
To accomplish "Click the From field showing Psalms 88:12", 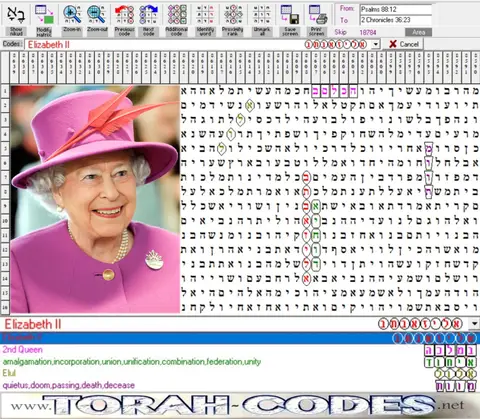I will [396, 9].
